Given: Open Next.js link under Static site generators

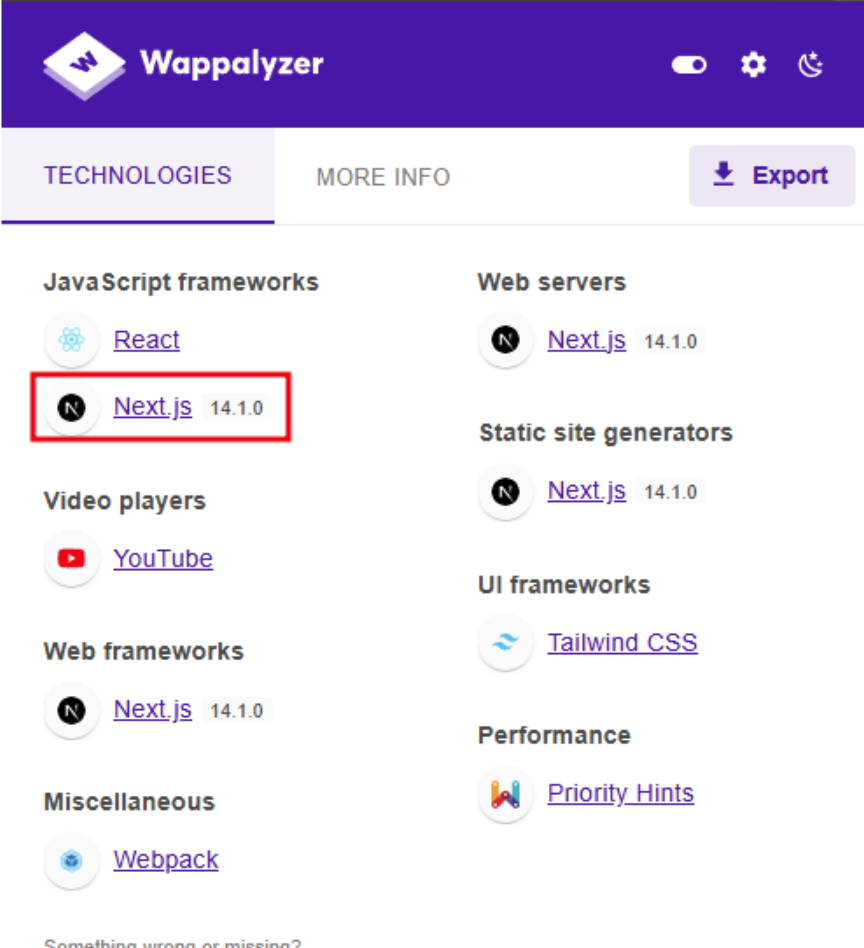Looking at the screenshot, I should (x=587, y=491).
